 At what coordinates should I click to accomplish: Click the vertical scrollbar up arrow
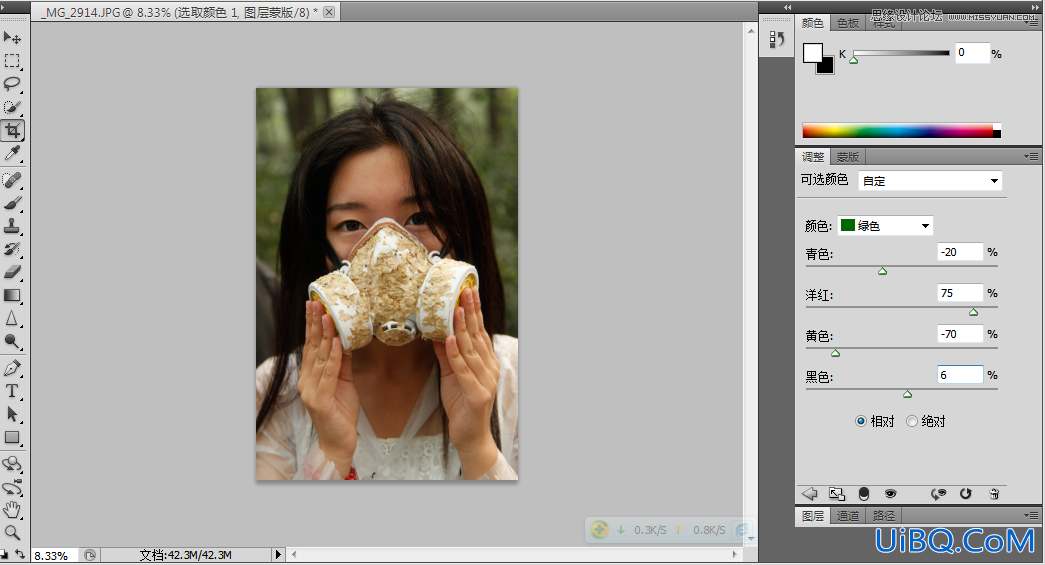[x=750, y=31]
